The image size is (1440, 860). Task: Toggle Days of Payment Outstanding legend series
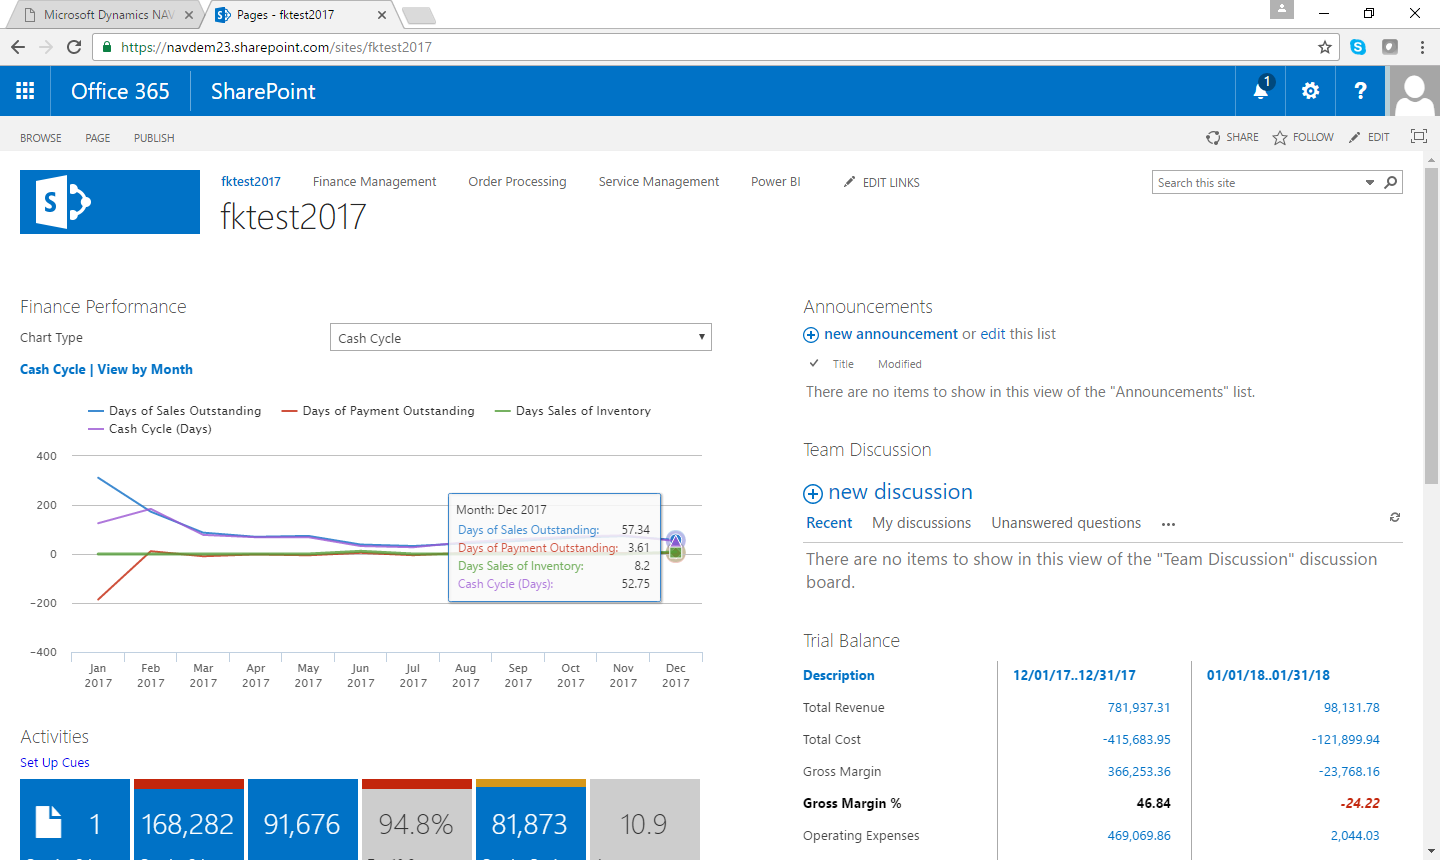pyautogui.click(x=378, y=411)
